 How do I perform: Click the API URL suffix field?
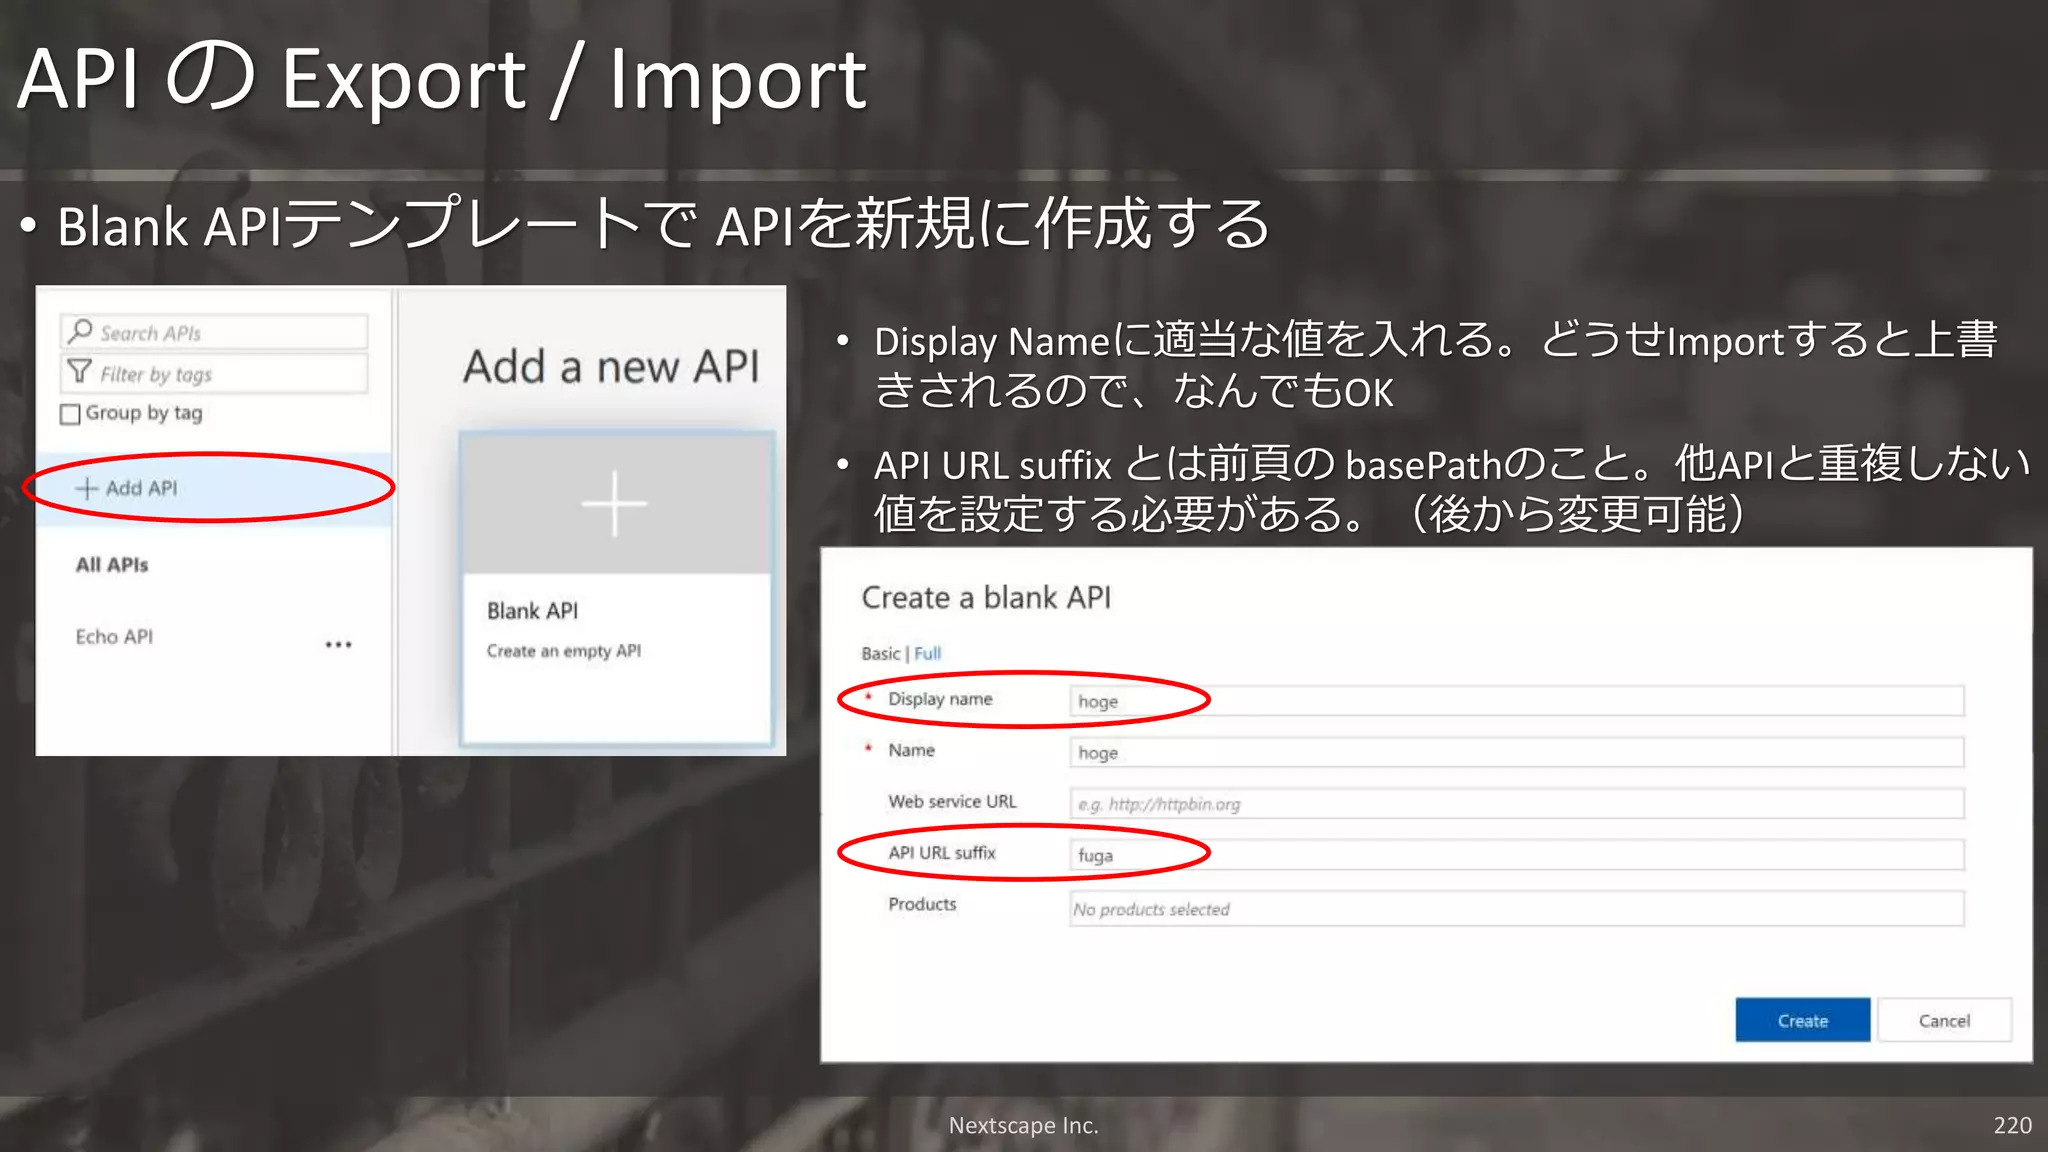coord(1516,855)
